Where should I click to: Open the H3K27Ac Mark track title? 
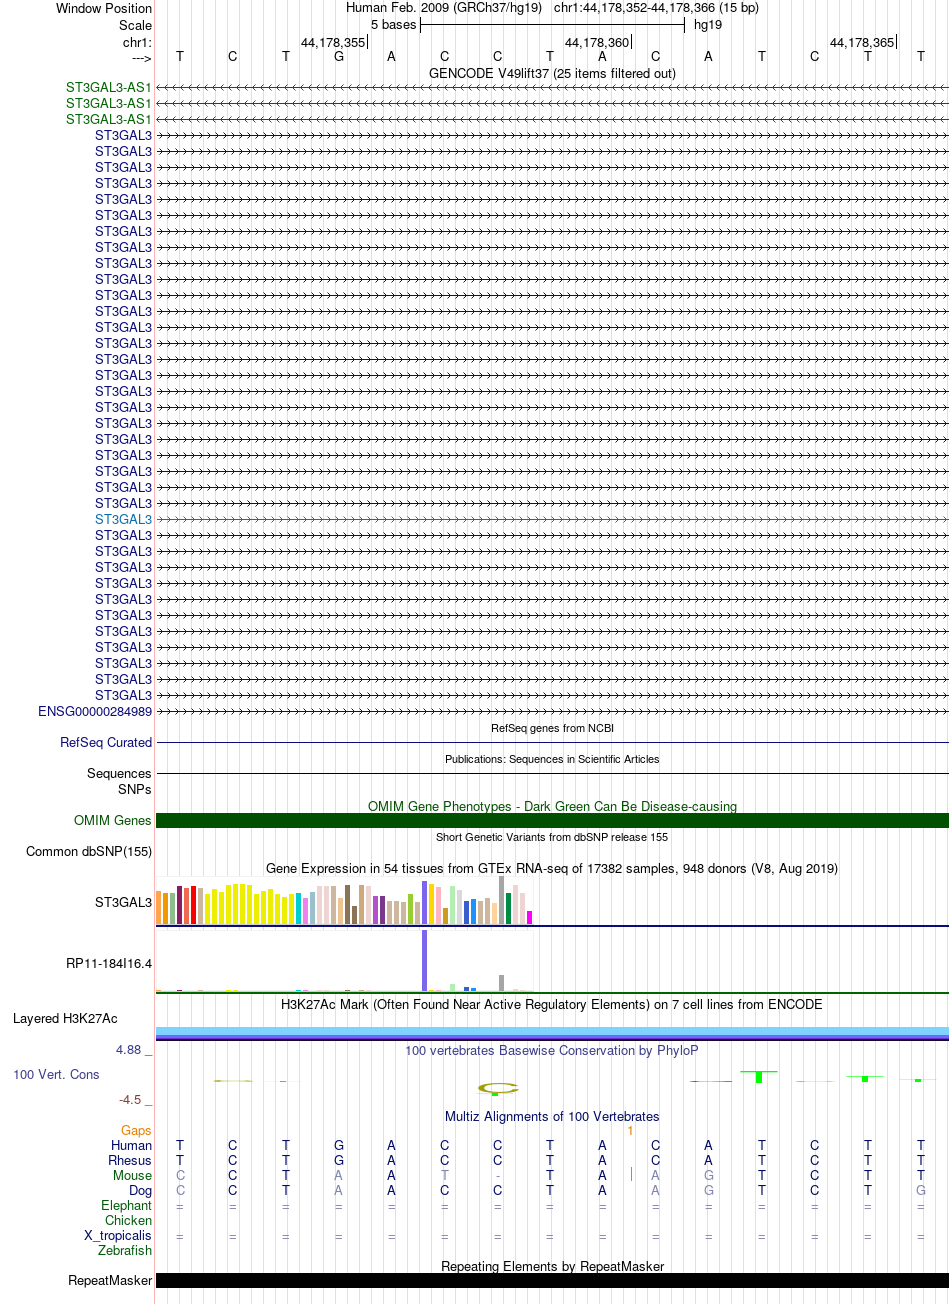click(x=552, y=1004)
